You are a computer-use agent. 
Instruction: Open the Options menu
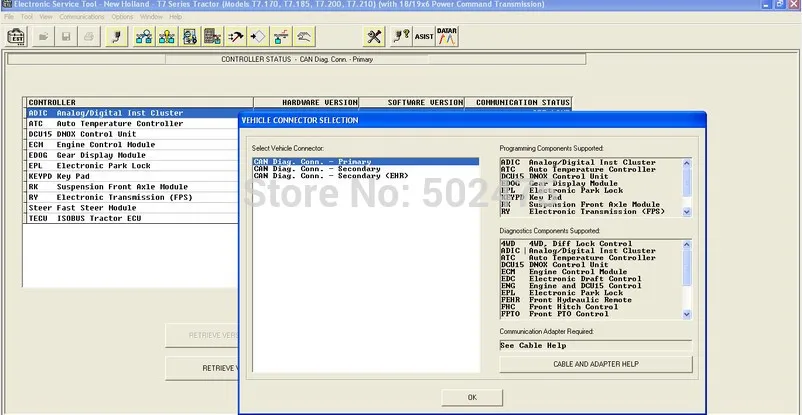click(x=122, y=17)
